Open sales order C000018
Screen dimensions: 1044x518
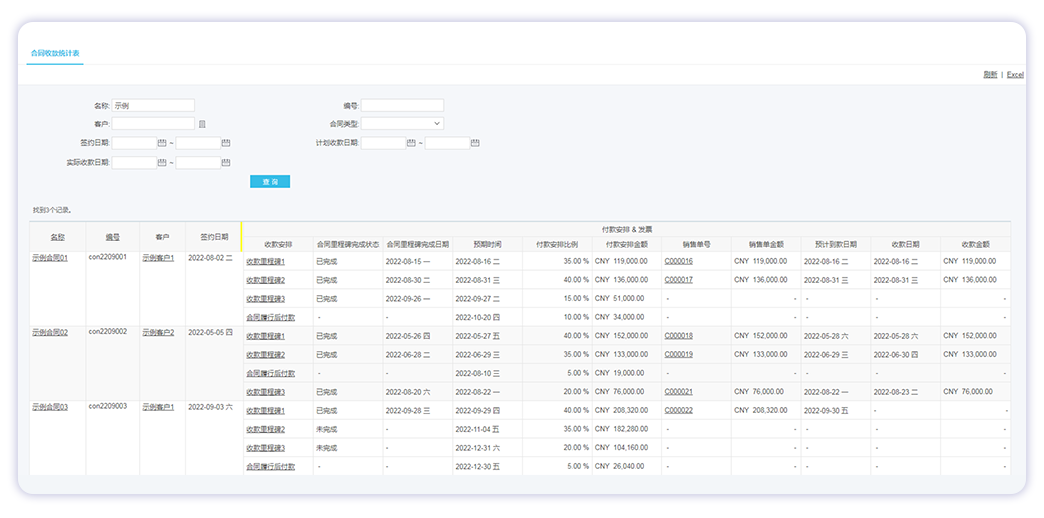click(679, 336)
